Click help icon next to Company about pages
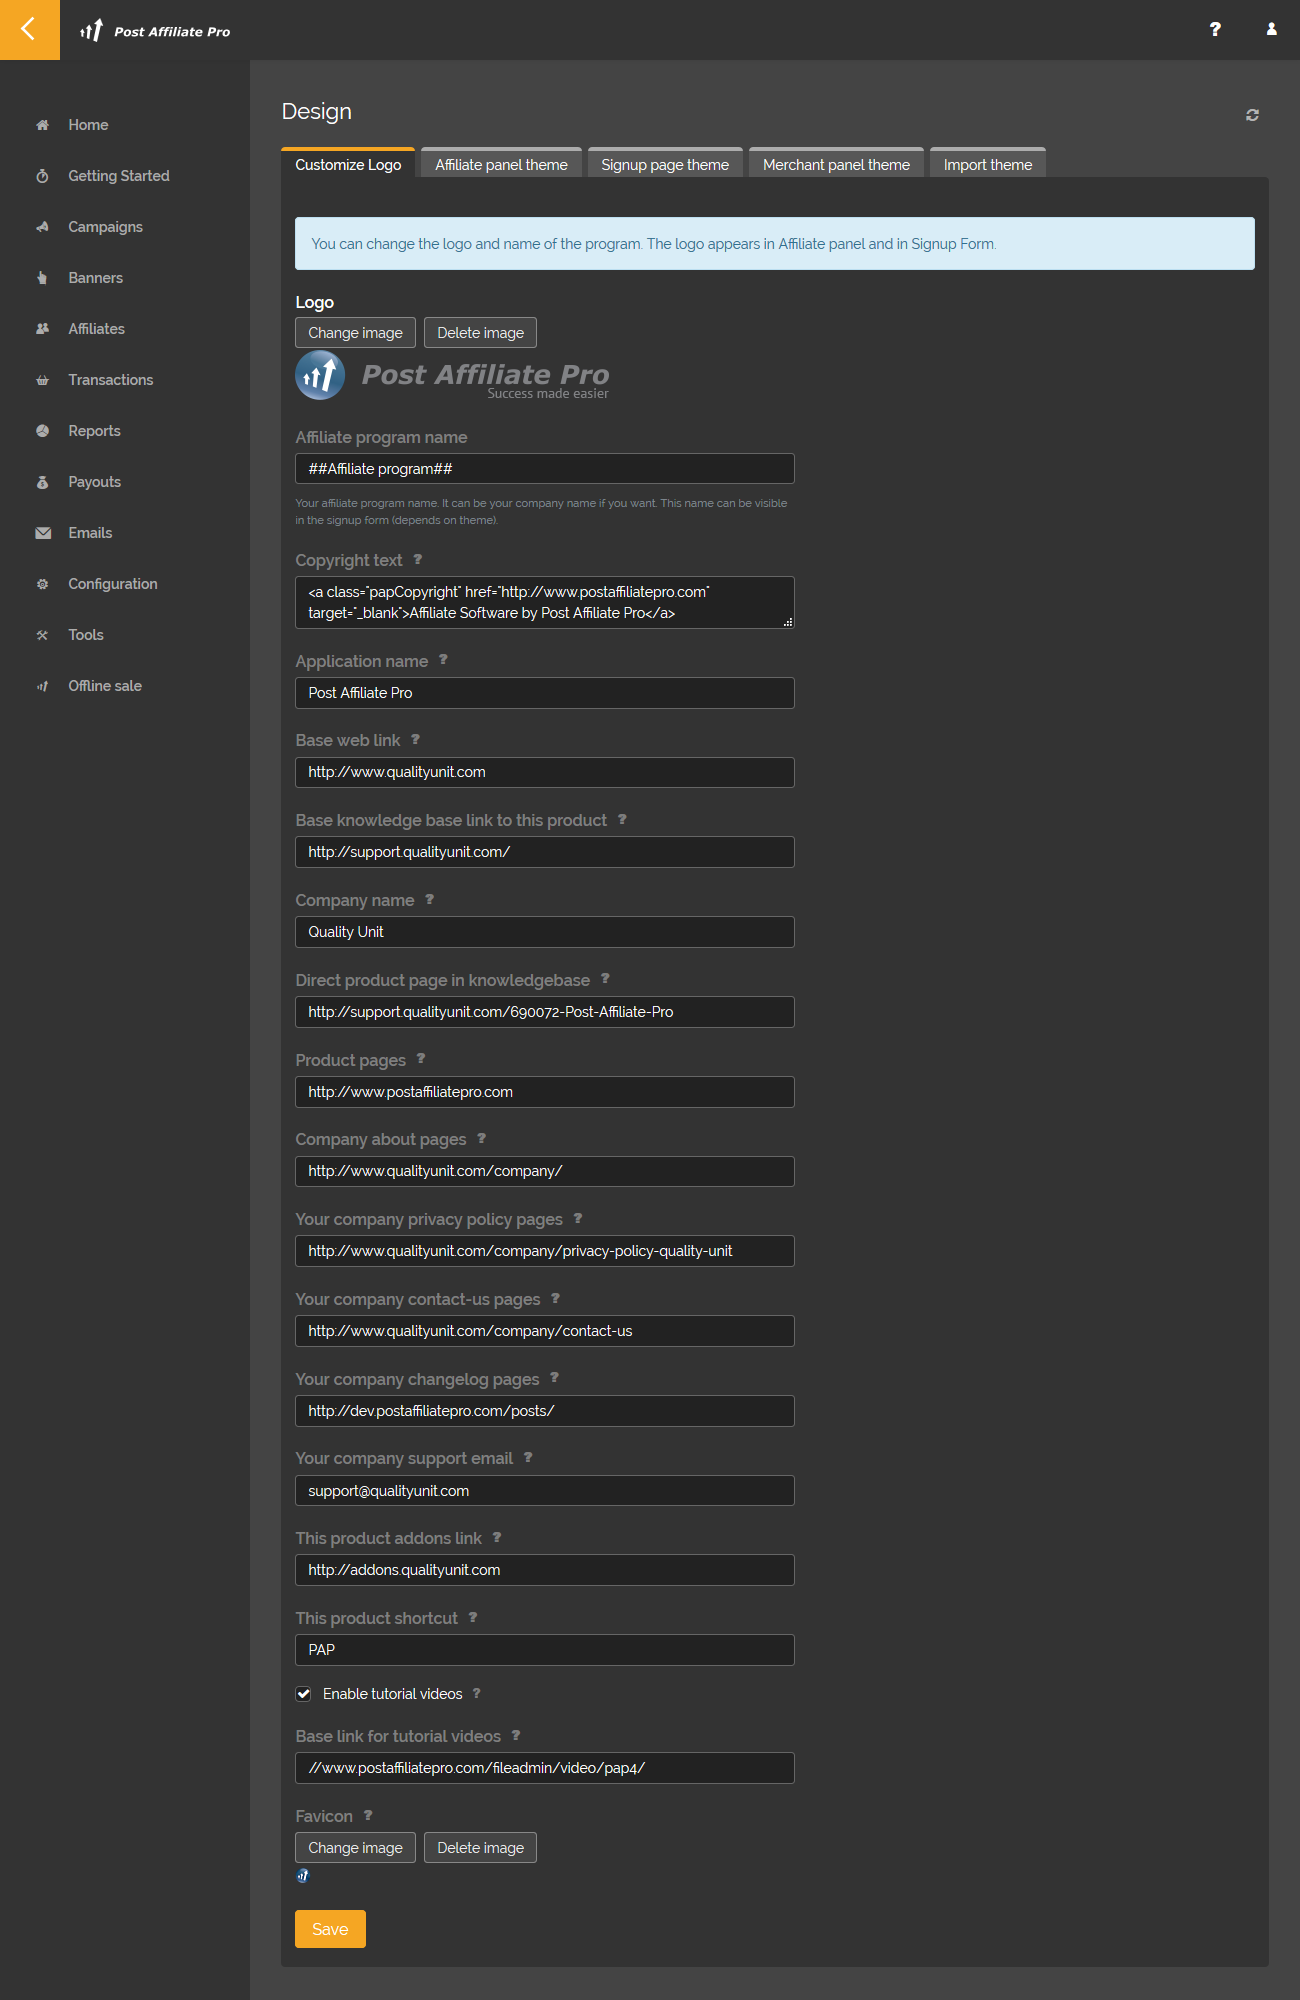Image resolution: width=1300 pixels, height=2000 pixels. [481, 1139]
